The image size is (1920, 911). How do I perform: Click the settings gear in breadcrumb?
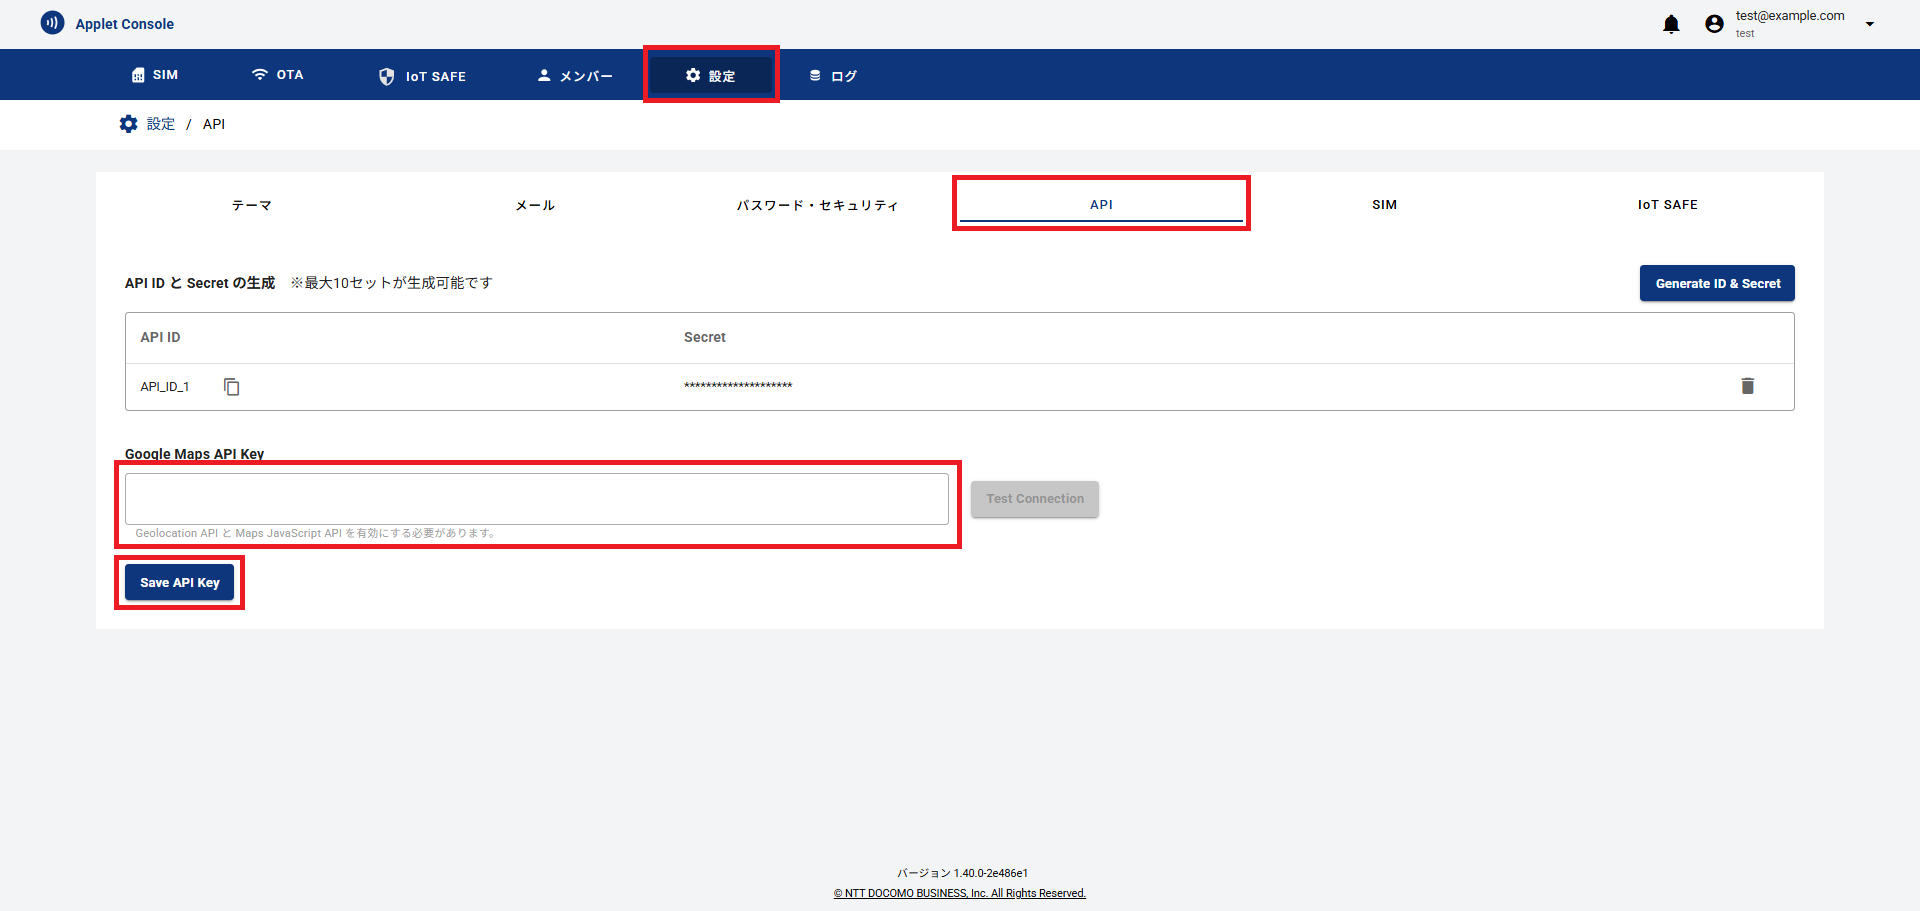(x=129, y=124)
